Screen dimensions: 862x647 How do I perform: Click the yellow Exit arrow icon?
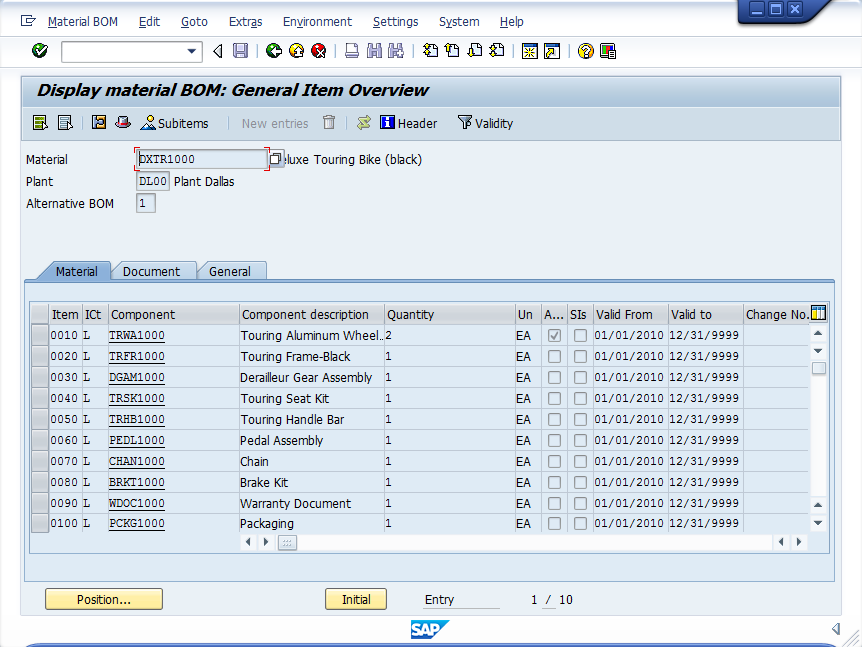tap(296, 51)
